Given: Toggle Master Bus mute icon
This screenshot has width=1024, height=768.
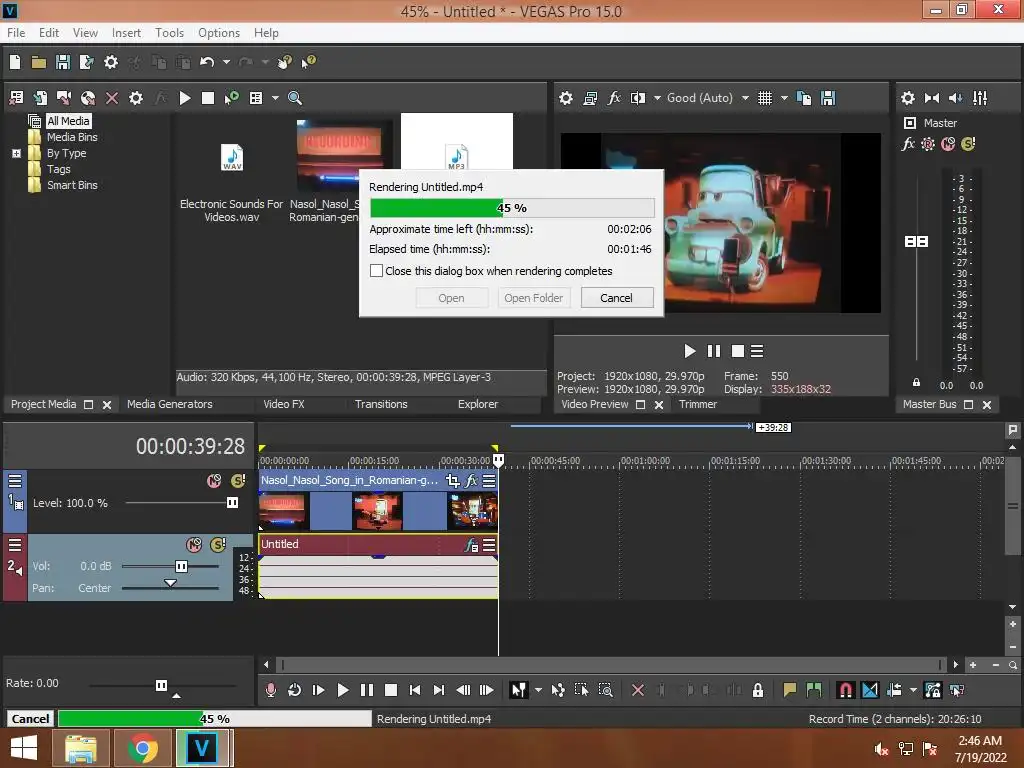Looking at the screenshot, I should (948, 144).
